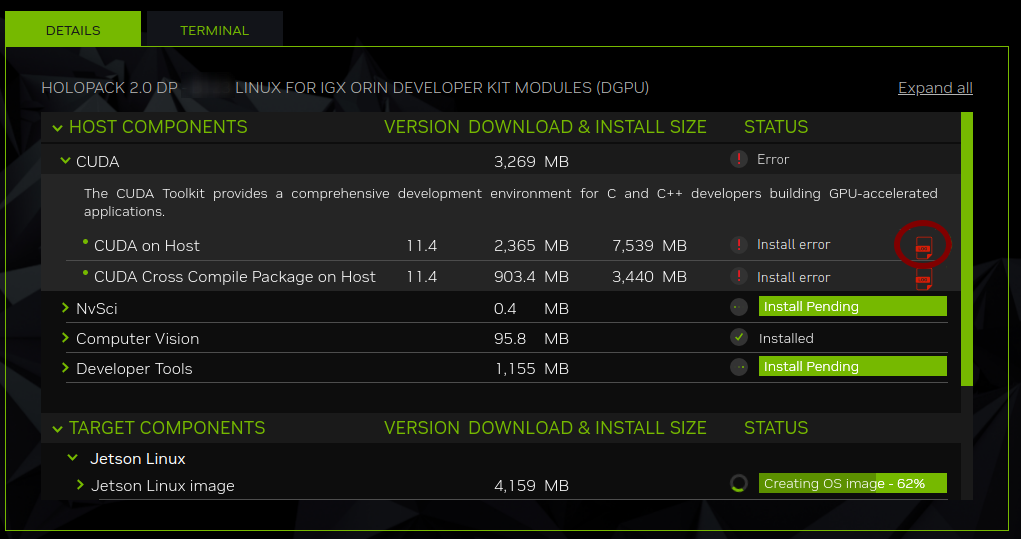Expand the NvSci component row

pos(65,307)
